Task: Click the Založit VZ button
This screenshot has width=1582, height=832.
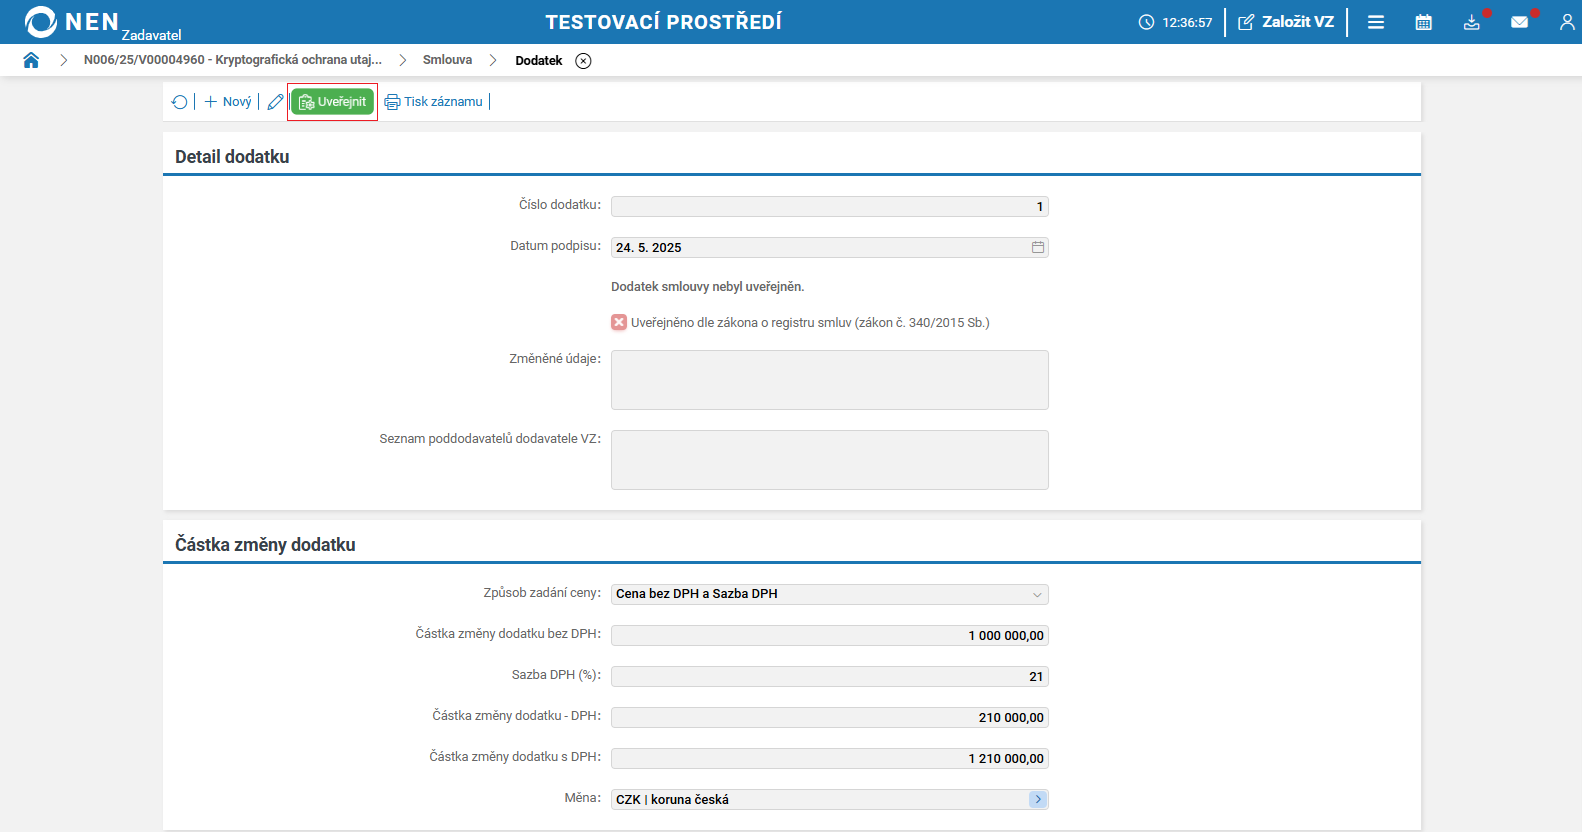Action: (x=1286, y=22)
